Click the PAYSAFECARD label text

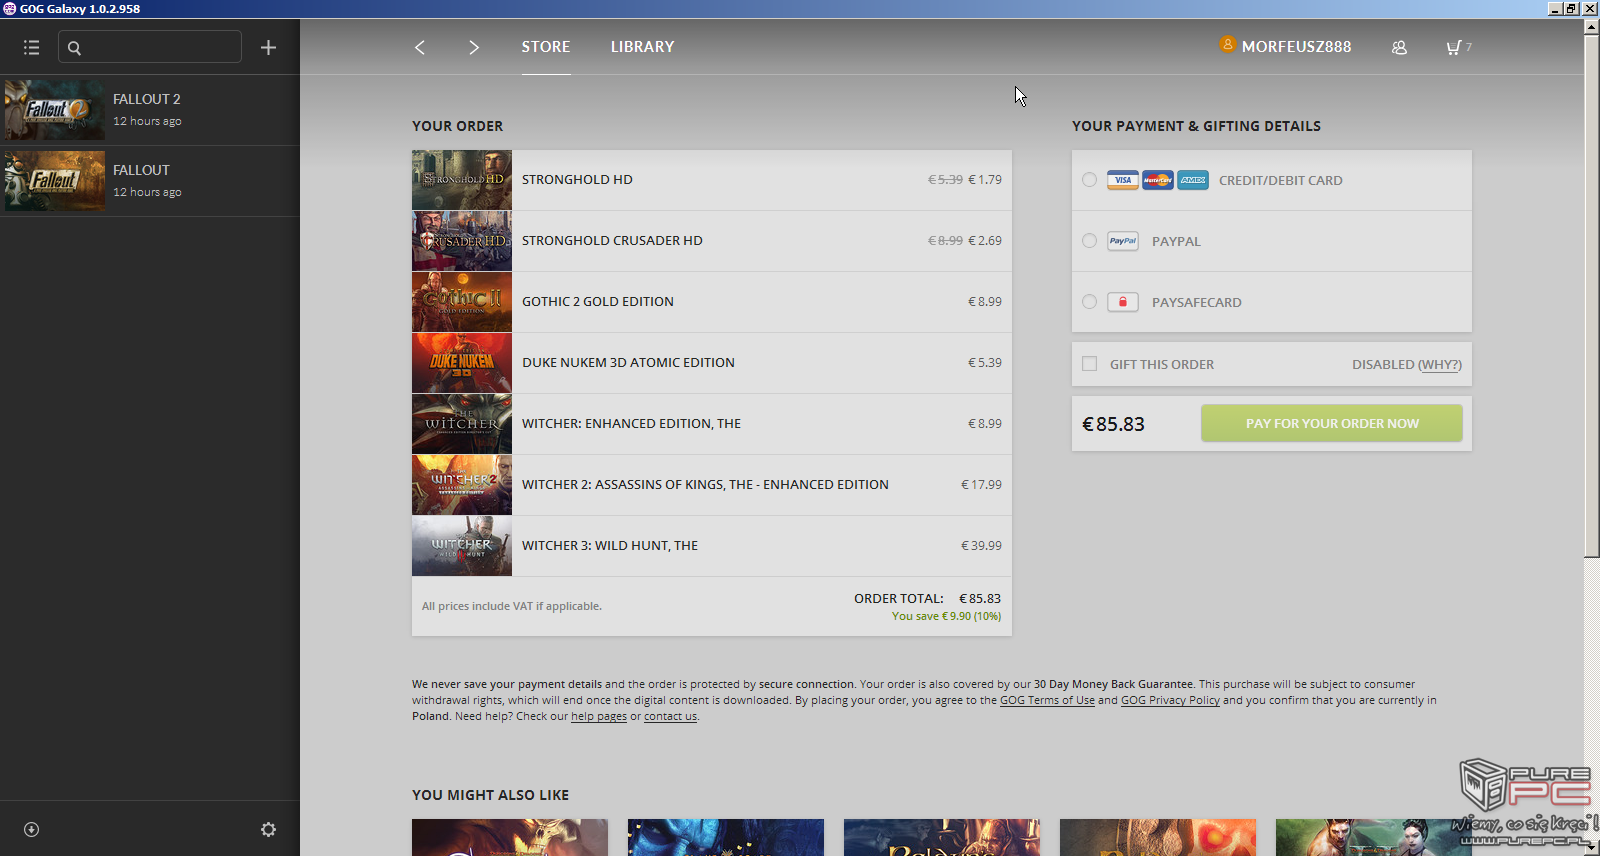pyautogui.click(x=1196, y=302)
